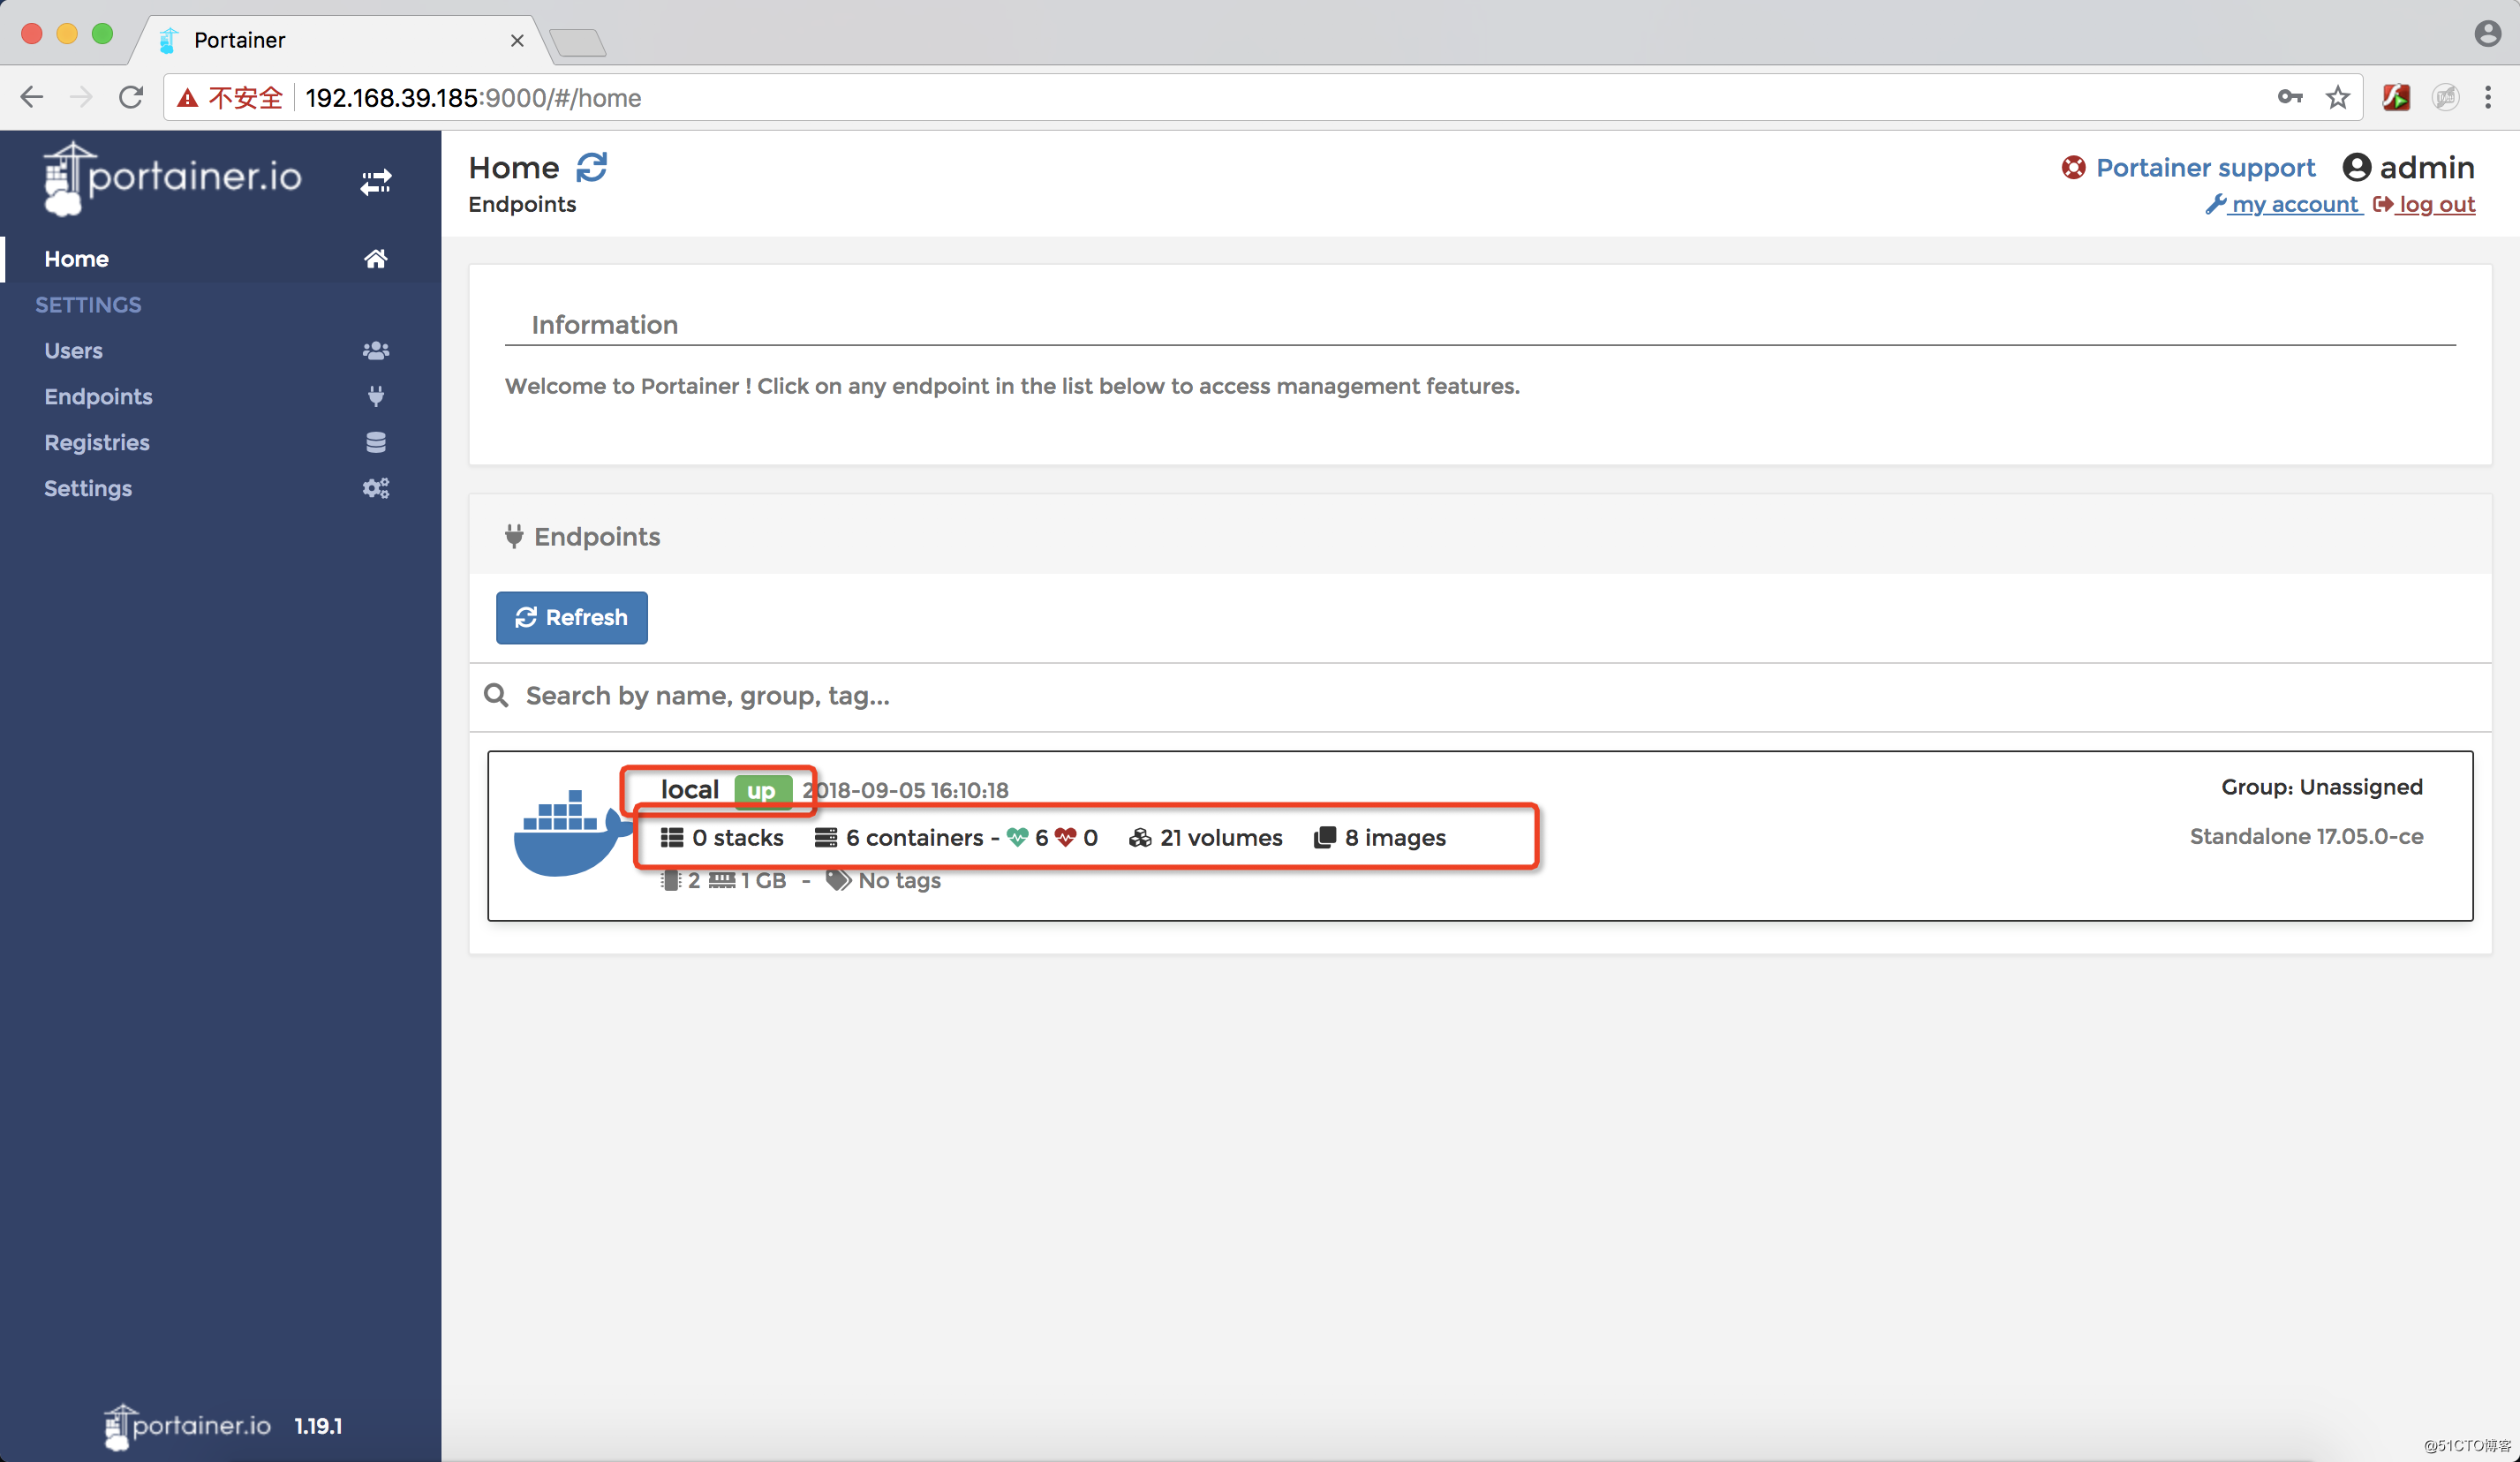2520x1462 pixels.
Task: Click the green healthy heartbeat icon
Action: point(1017,838)
